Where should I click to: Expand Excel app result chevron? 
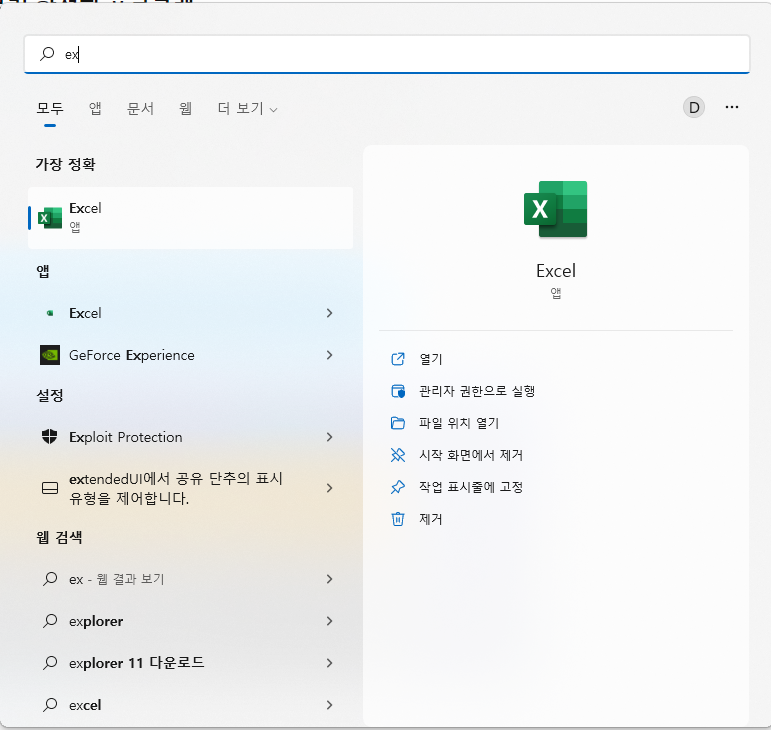pos(329,313)
